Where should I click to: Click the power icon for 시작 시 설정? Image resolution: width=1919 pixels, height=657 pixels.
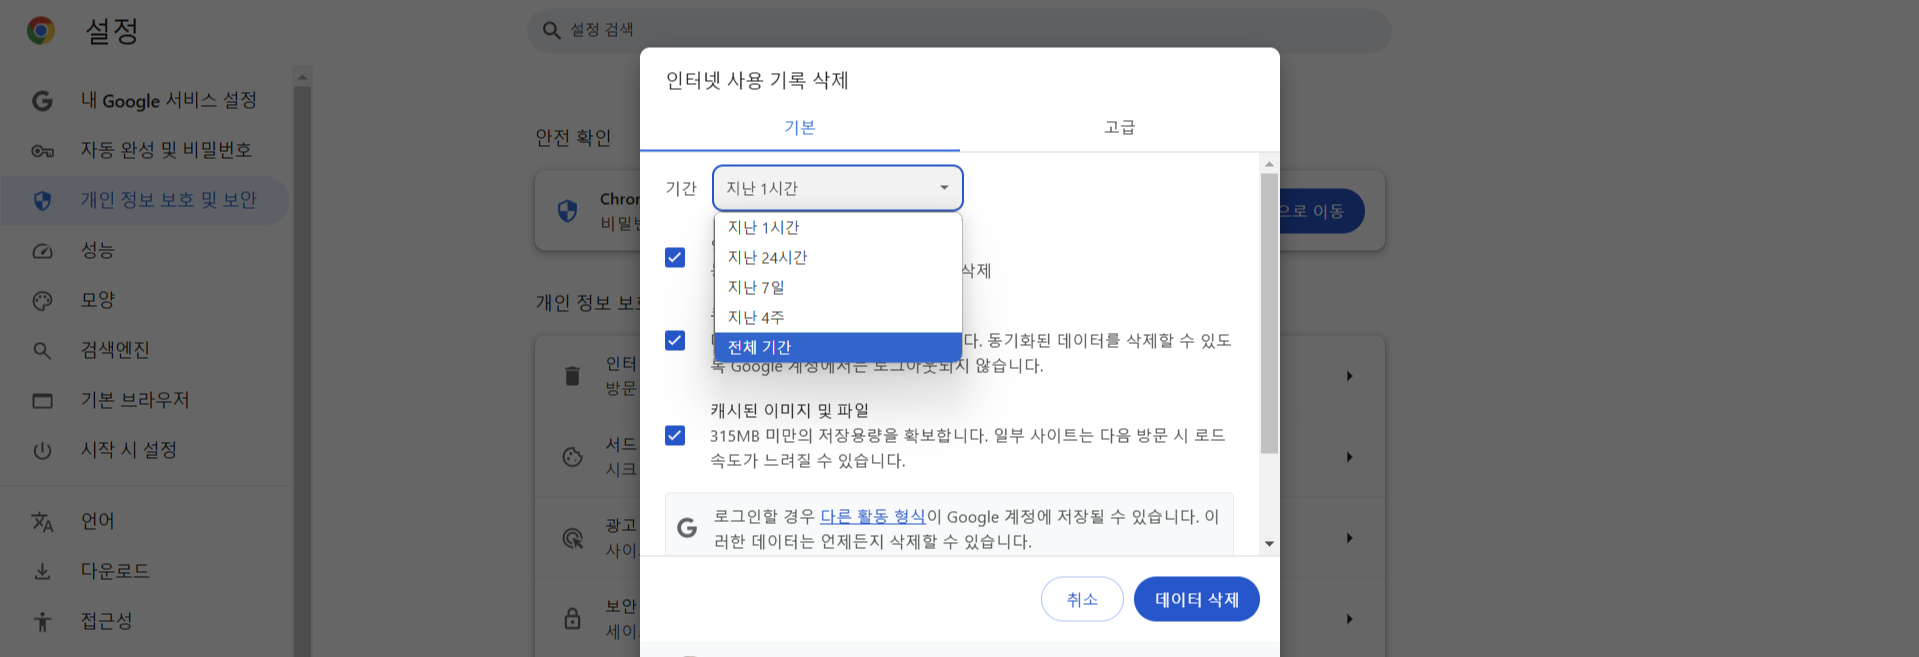42,451
